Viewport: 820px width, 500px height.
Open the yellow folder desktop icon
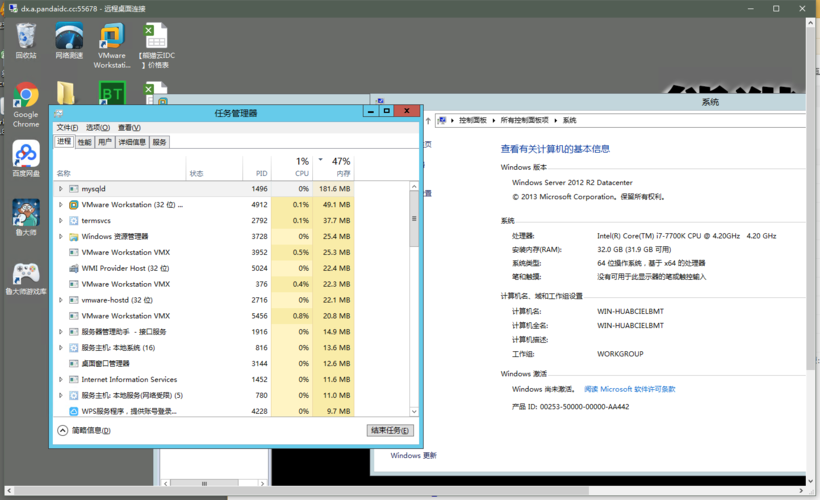tap(65, 93)
